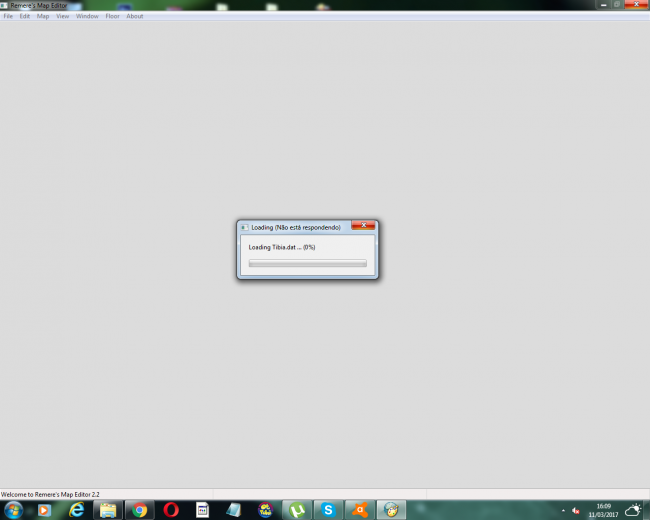650x520 pixels.
Task: Click the weather cloud tray icon
Action: 633,510
